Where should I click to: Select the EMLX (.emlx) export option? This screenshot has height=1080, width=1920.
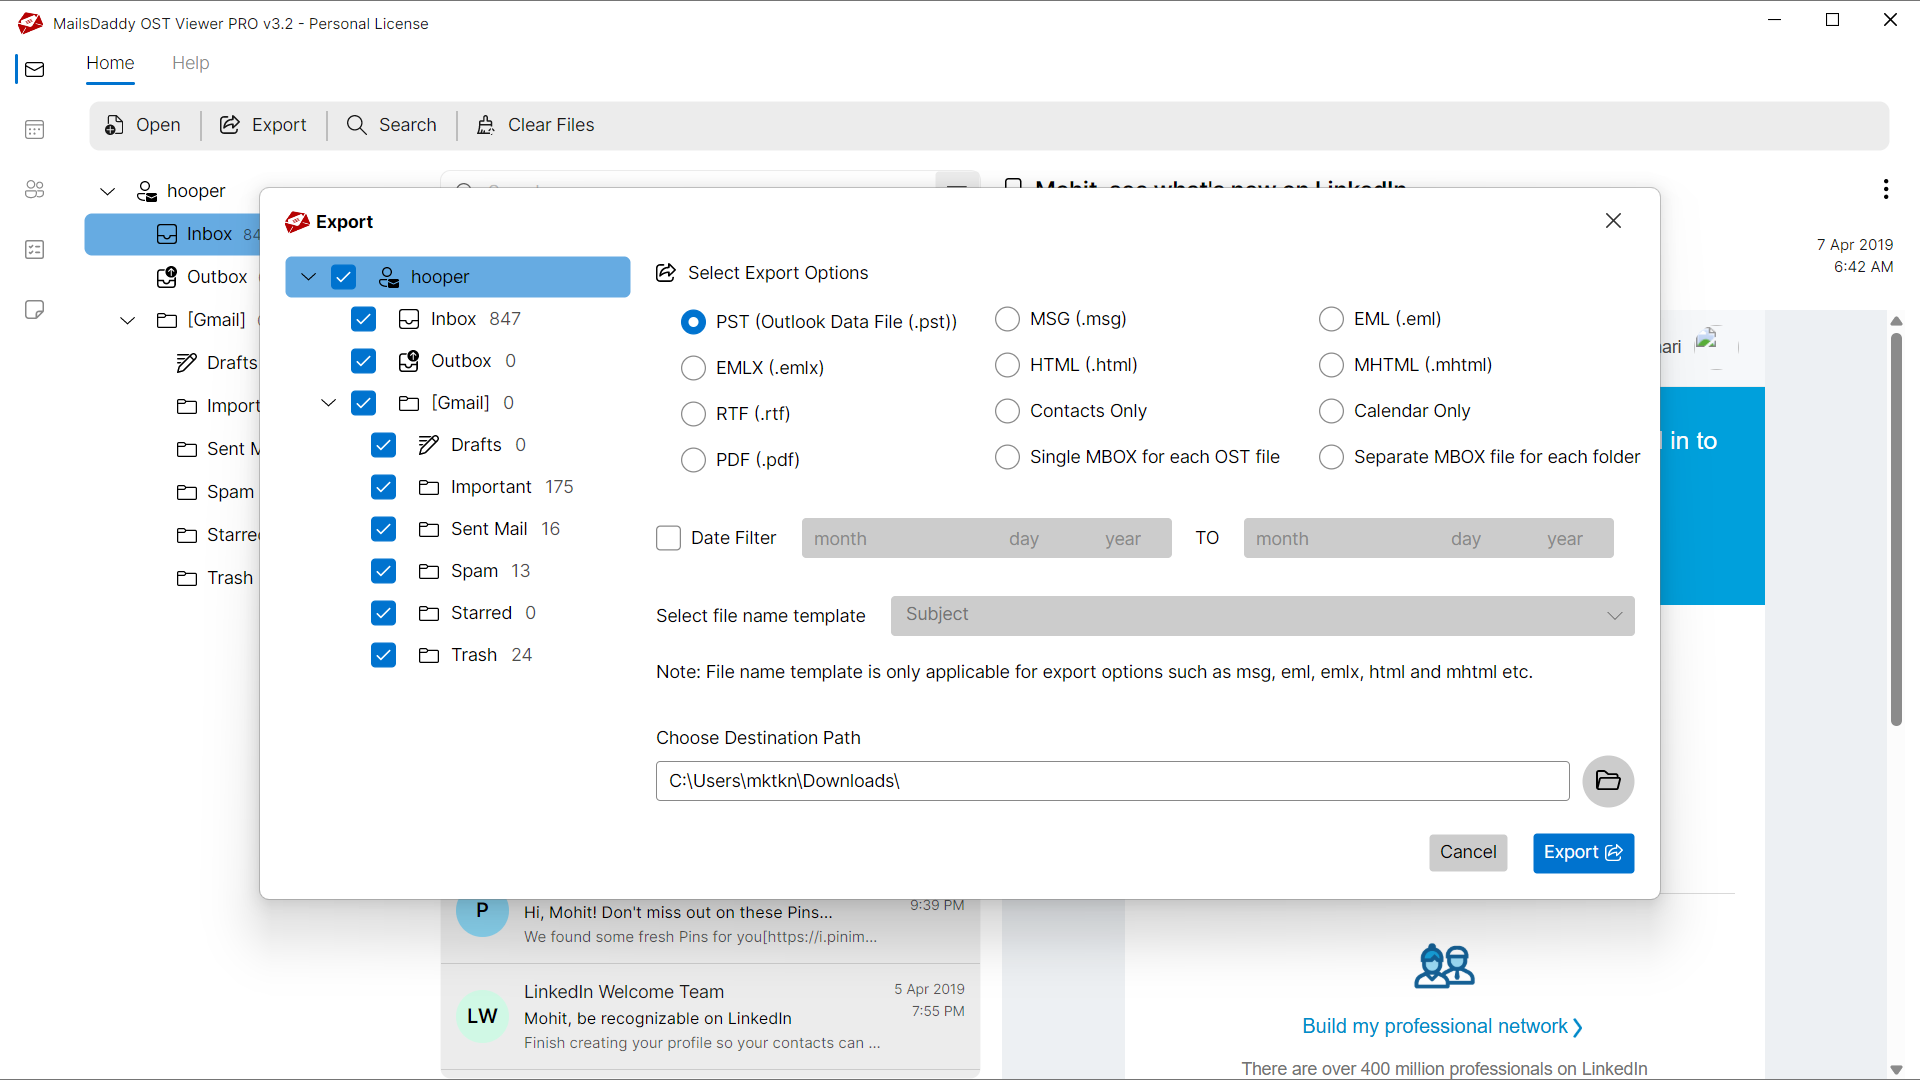(693, 368)
